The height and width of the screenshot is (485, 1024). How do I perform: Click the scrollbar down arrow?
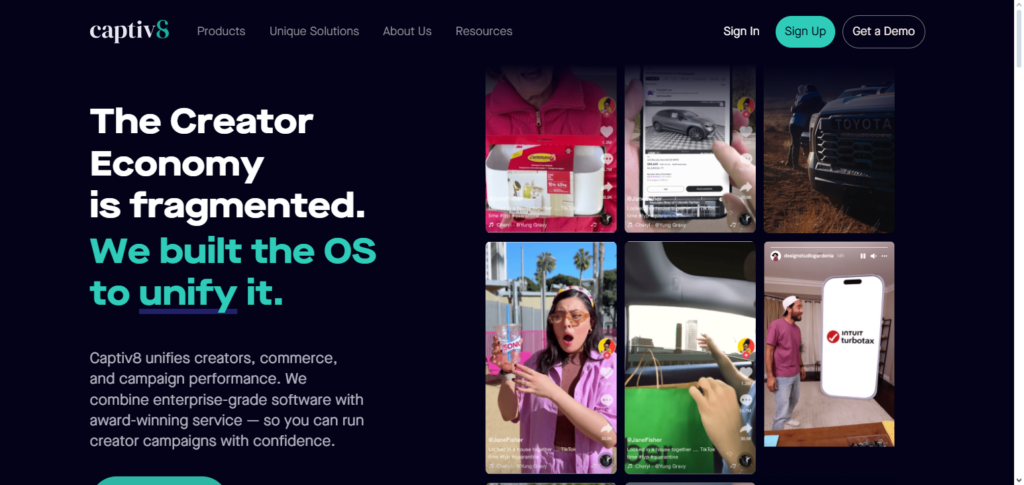click(1018, 480)
